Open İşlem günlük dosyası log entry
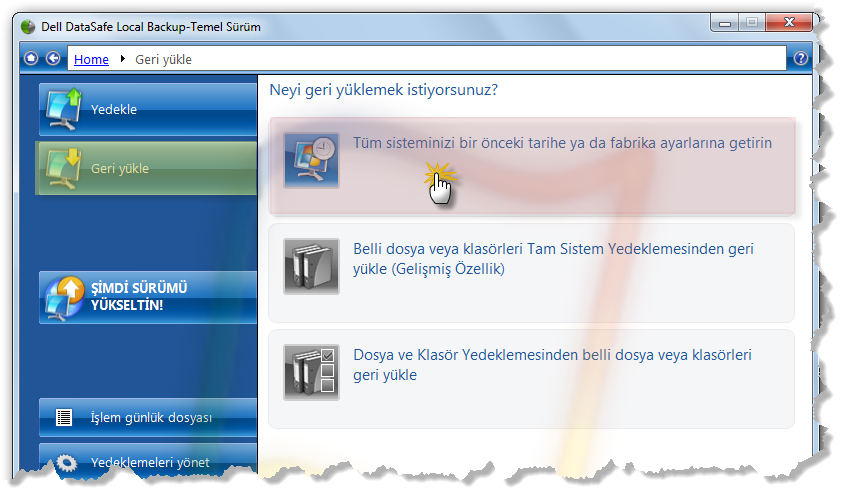This screenshot has height=504, width=854. pos(148,417)
